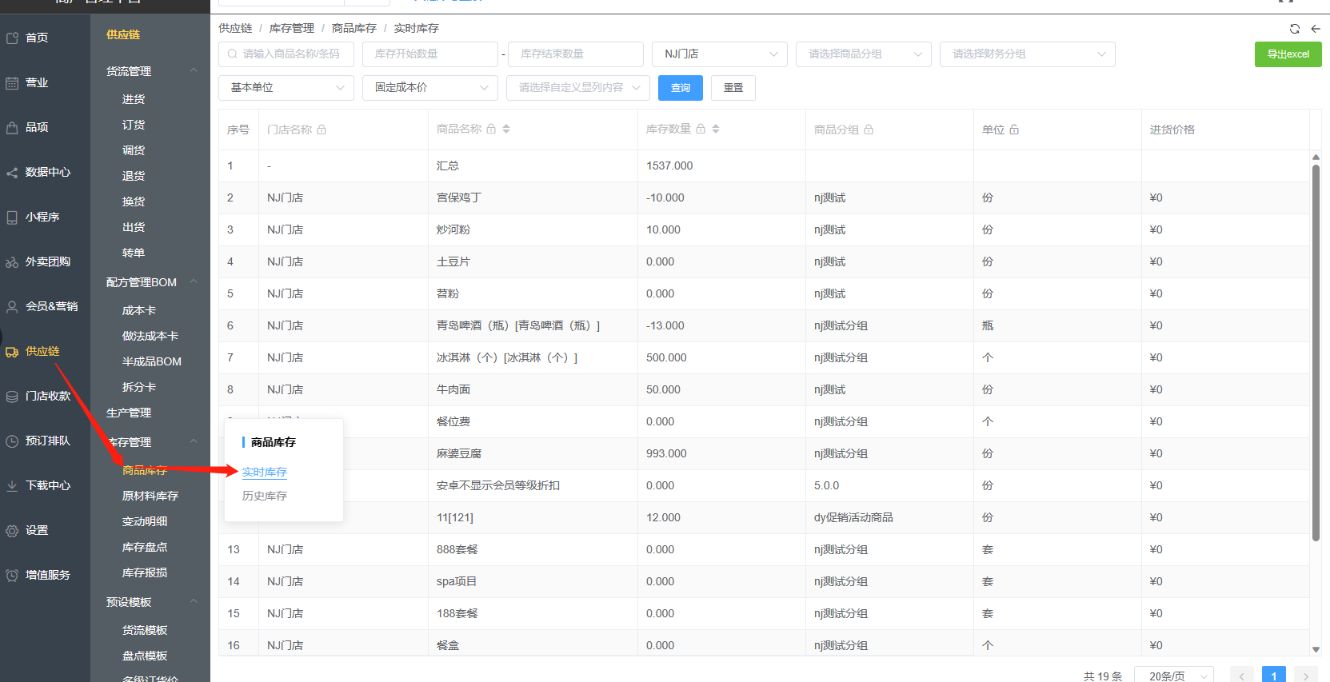The image size is (1330, 682).
Task: Click the back arrow icon at top right
Action: tap(1315, 29)
